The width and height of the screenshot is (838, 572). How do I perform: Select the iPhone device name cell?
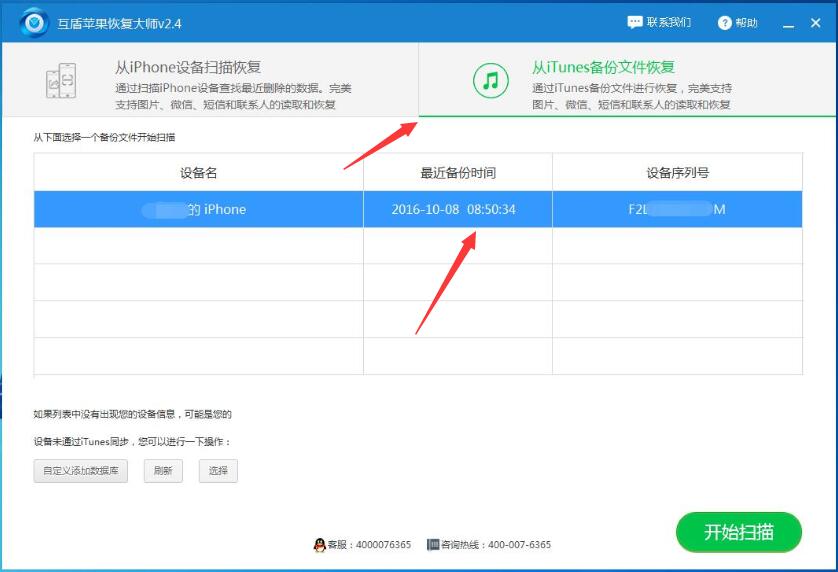199,209
